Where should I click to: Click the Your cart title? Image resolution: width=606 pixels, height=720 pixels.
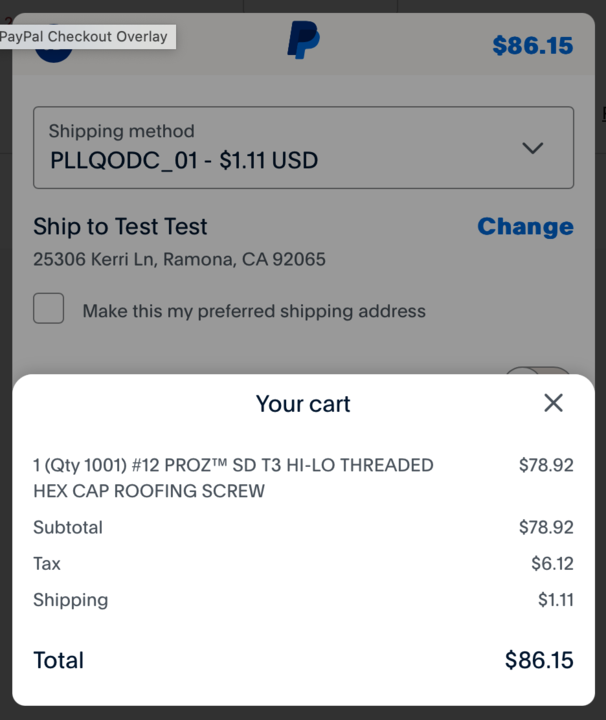click(x=303, y=404)
